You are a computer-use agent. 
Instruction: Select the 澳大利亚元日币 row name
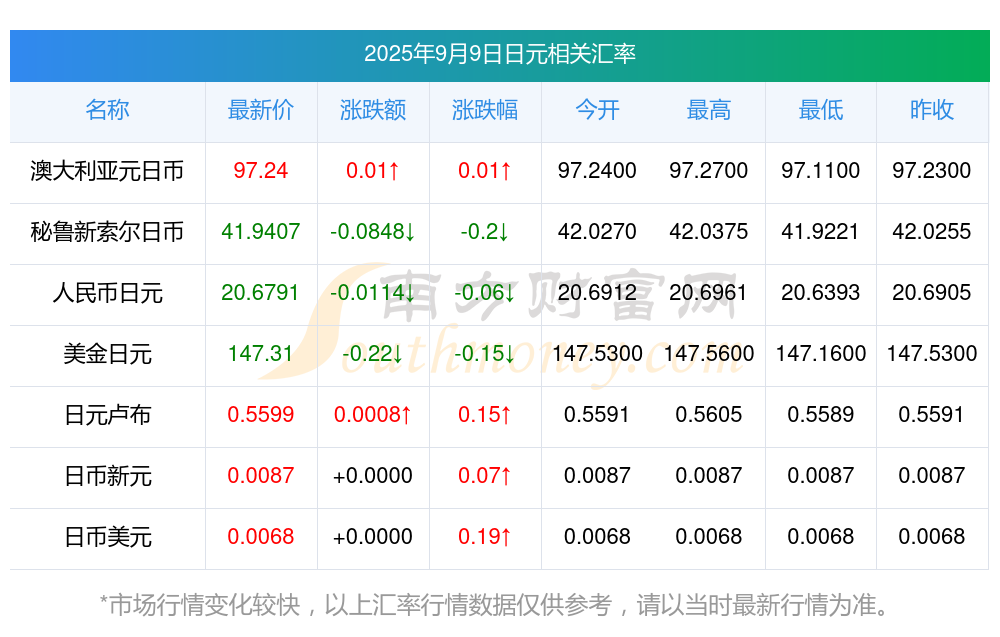(107, 171)
